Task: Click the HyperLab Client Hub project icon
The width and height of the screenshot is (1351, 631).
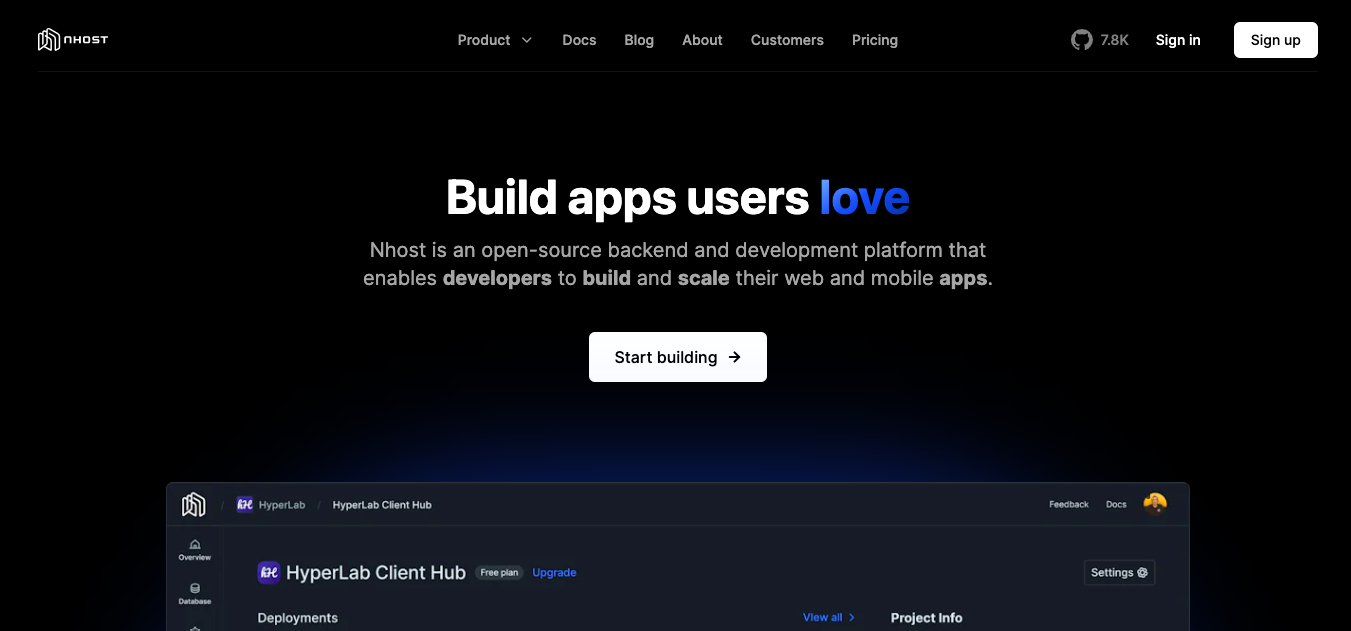Action: click(x=268, y=572)
